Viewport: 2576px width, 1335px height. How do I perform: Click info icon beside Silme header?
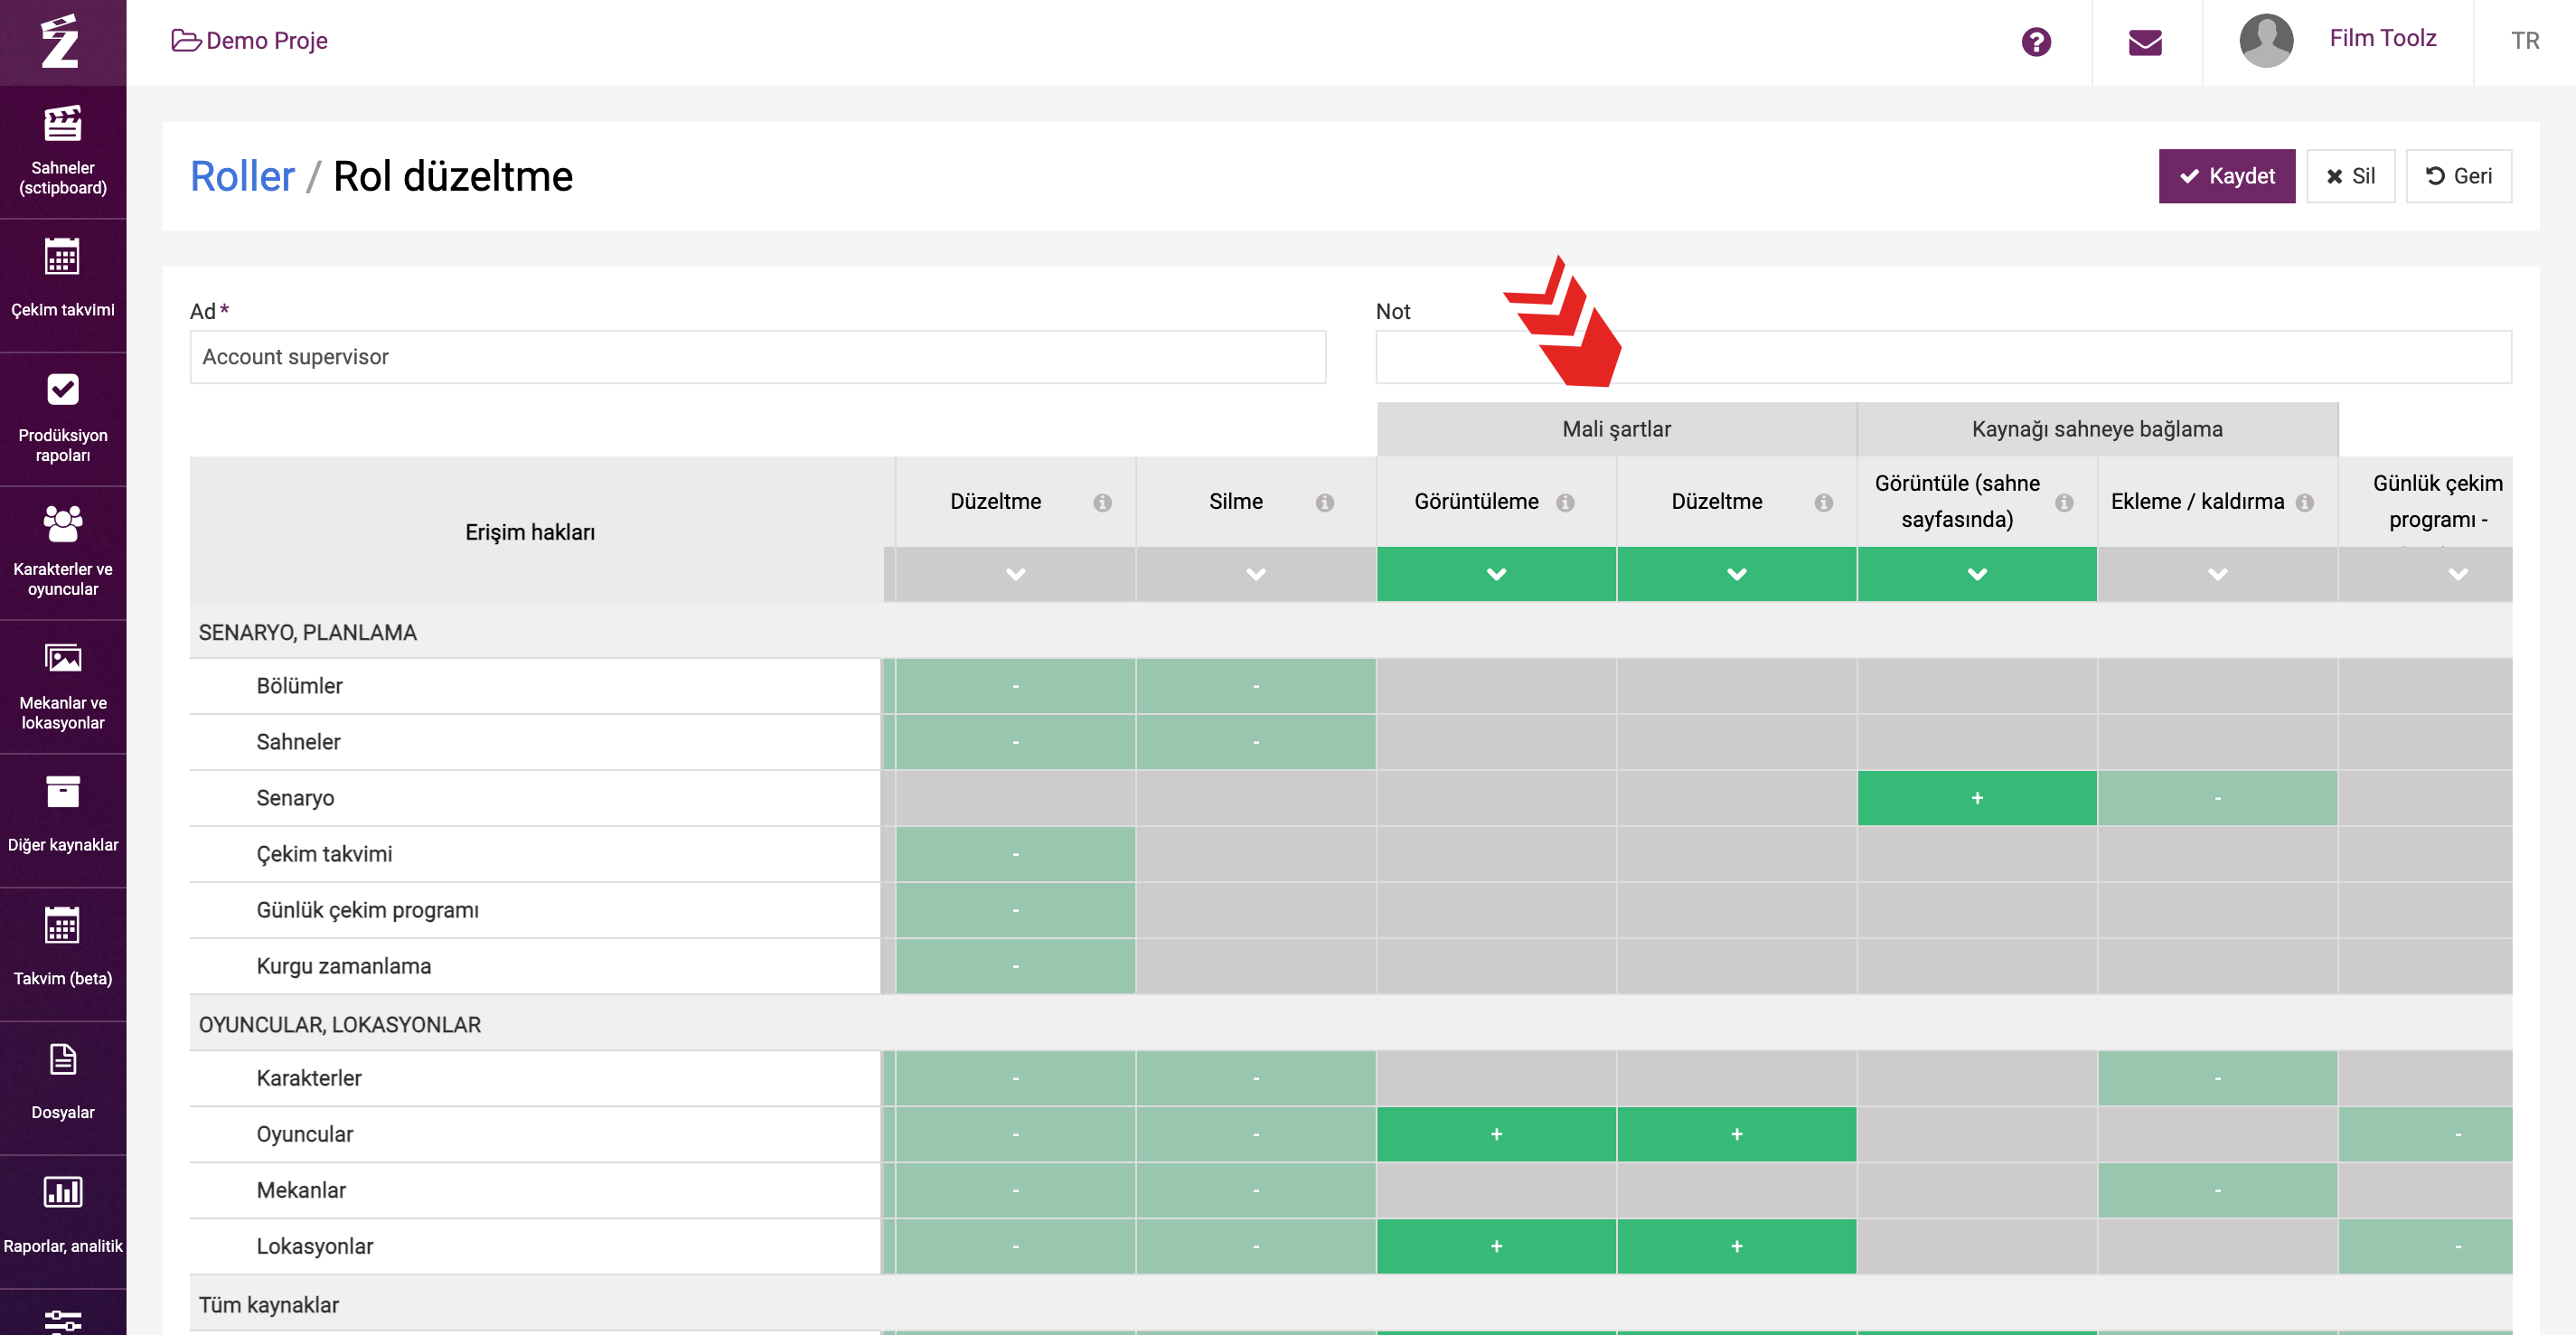point(1324,502)
